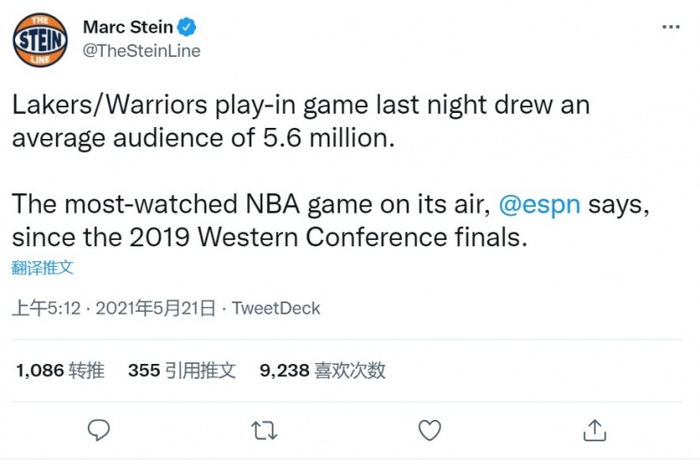View the 1,086 retweets list
The image size is (700, 461).
click(40, 370)
